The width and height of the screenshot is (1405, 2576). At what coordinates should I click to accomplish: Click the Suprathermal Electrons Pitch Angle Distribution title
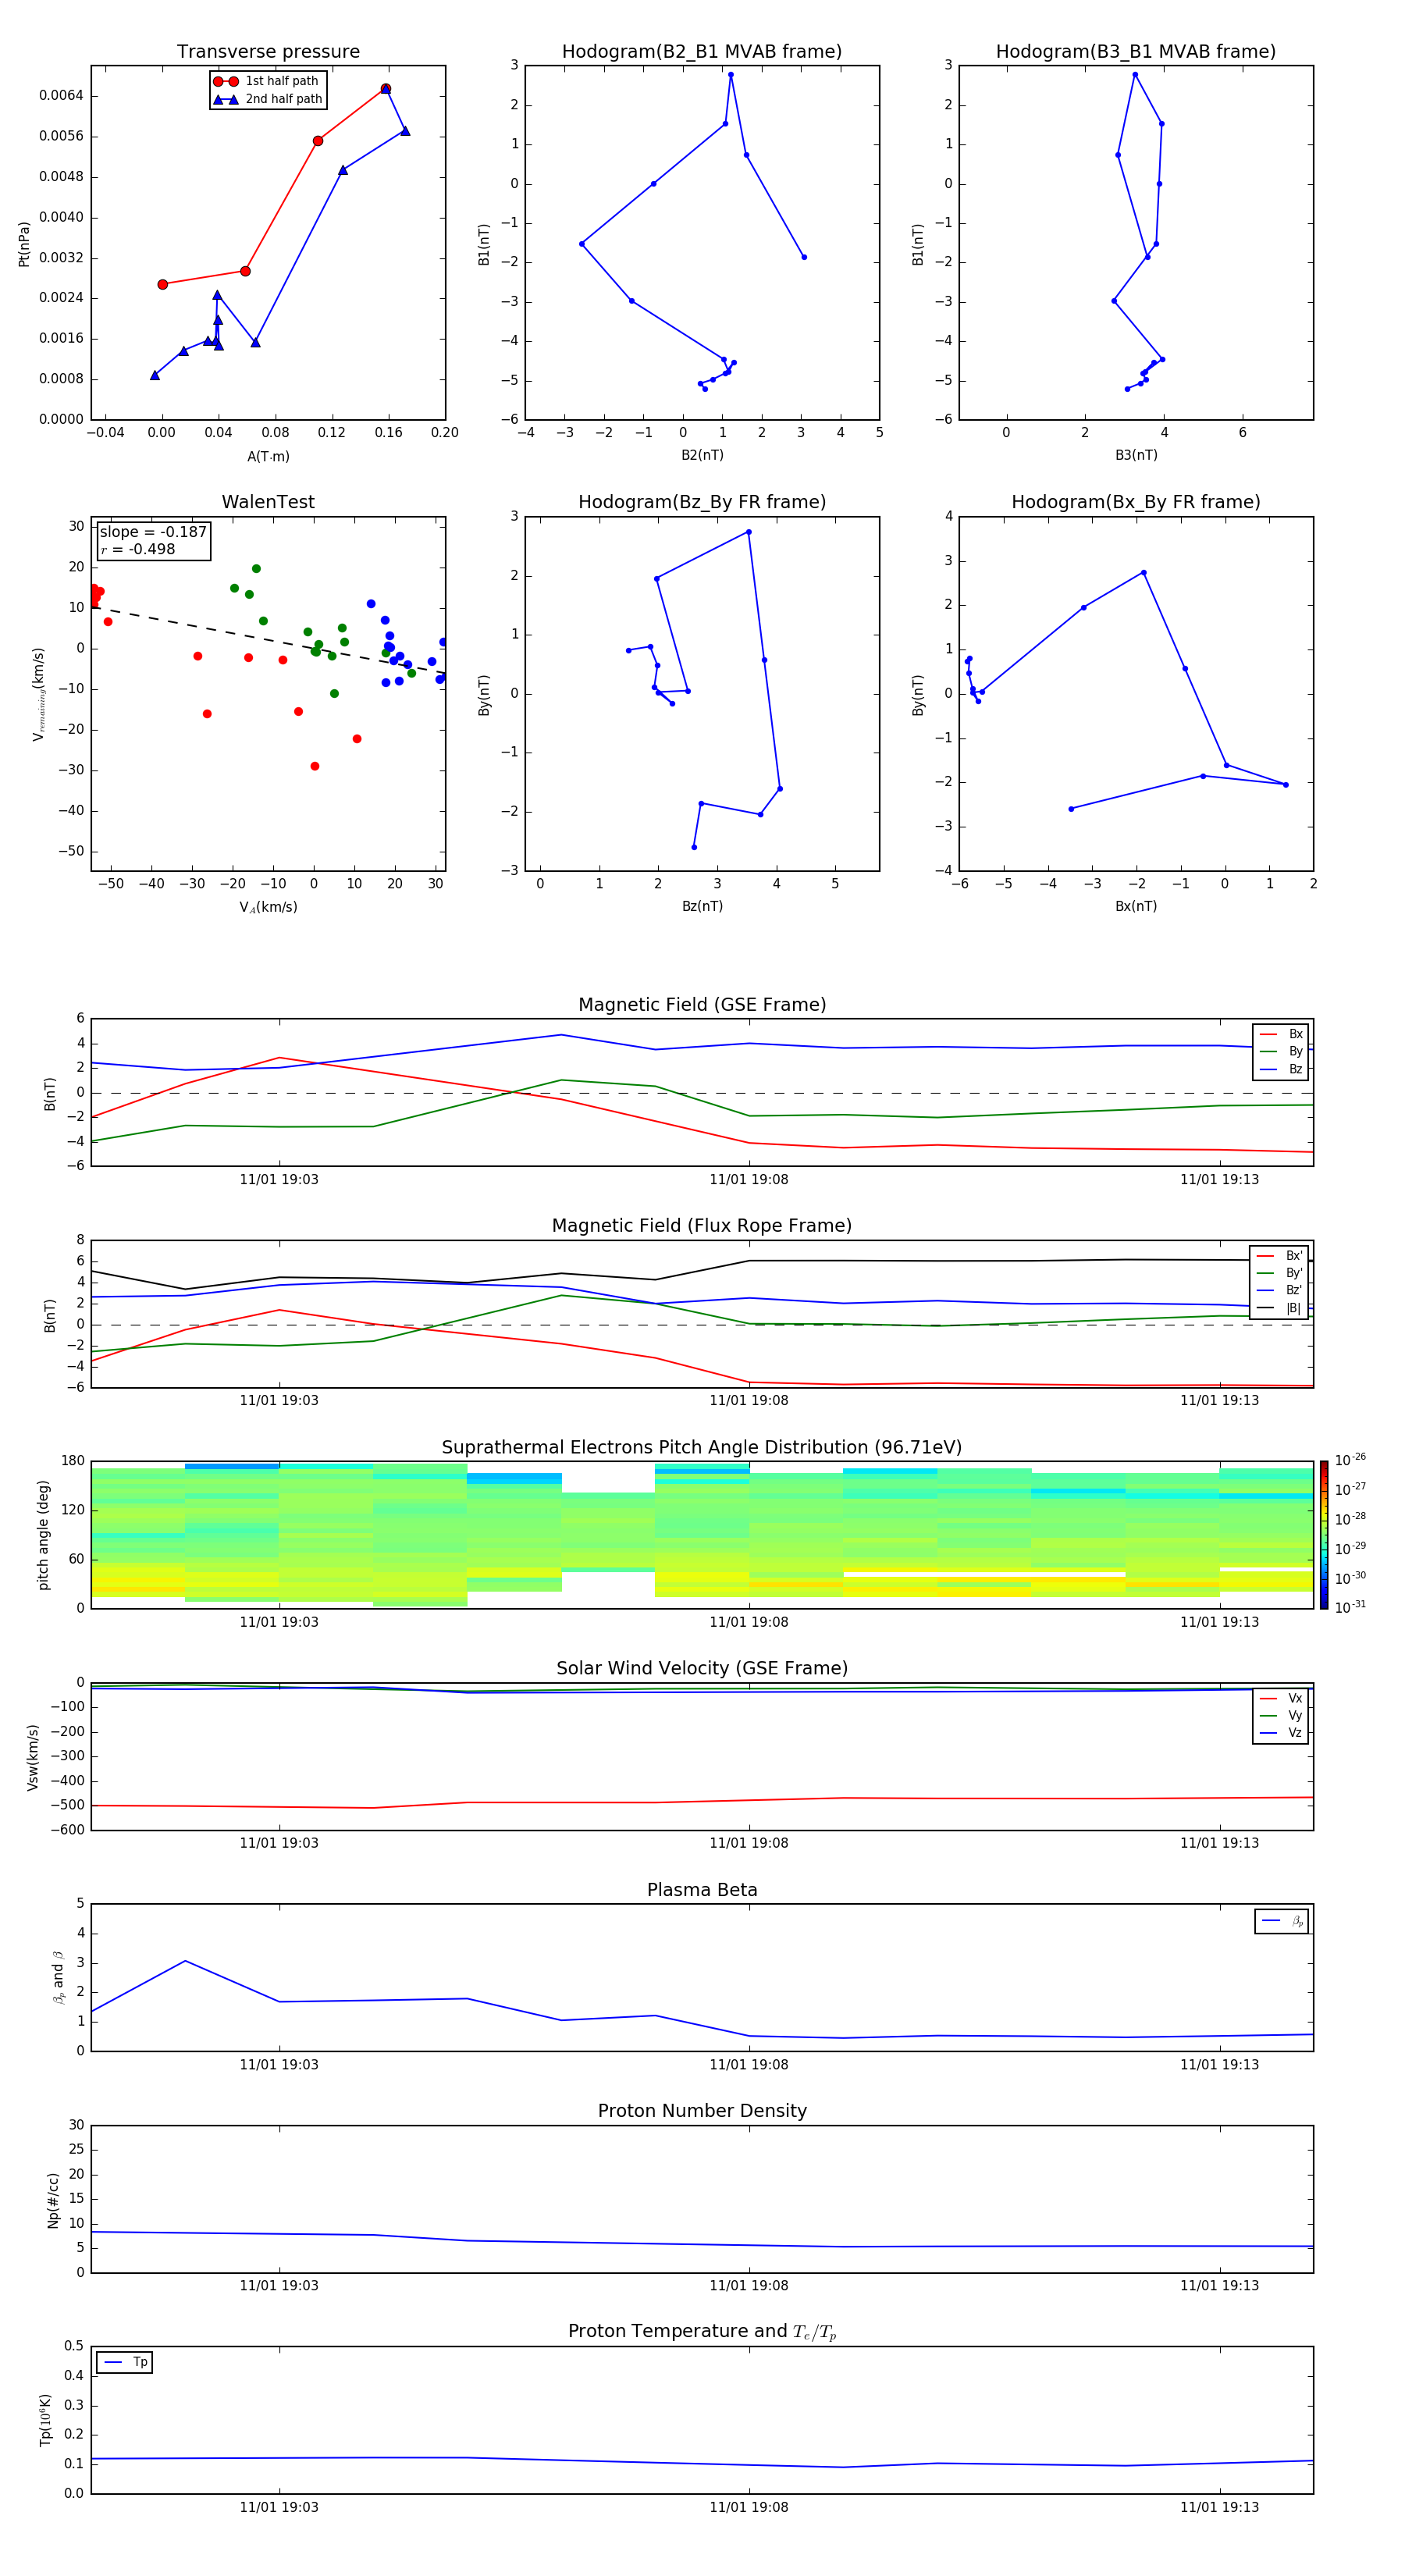point(702,1447)
